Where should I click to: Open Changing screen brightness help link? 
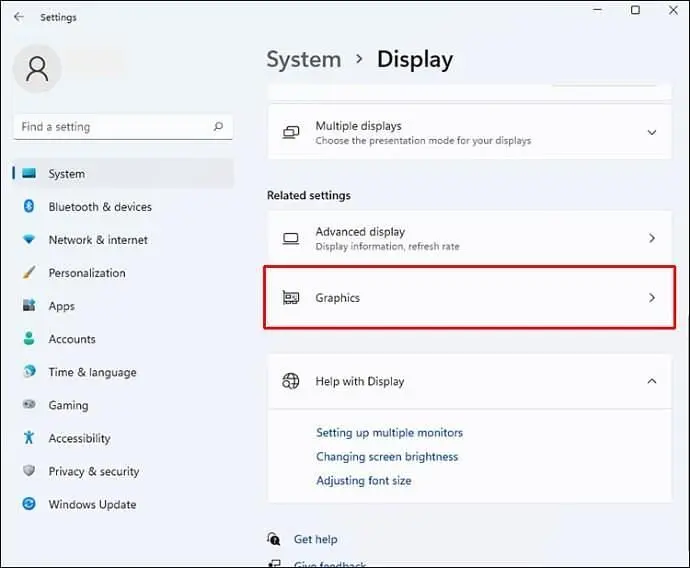387,457
